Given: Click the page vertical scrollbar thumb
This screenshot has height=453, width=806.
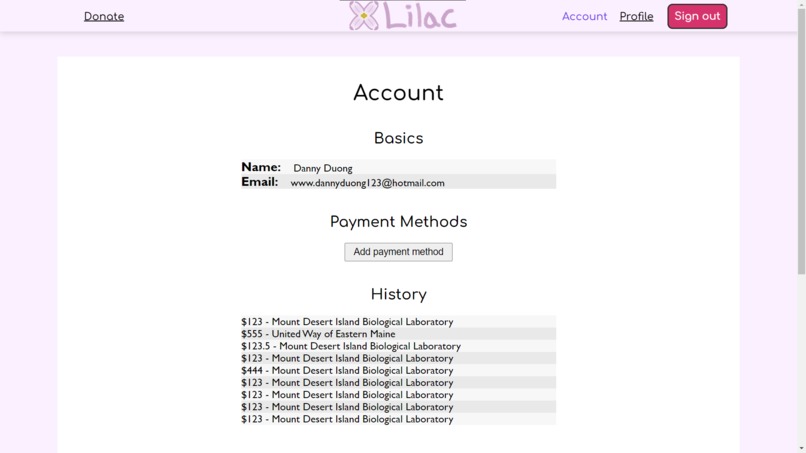Looking at the screenshot, I should pos(801,139).
